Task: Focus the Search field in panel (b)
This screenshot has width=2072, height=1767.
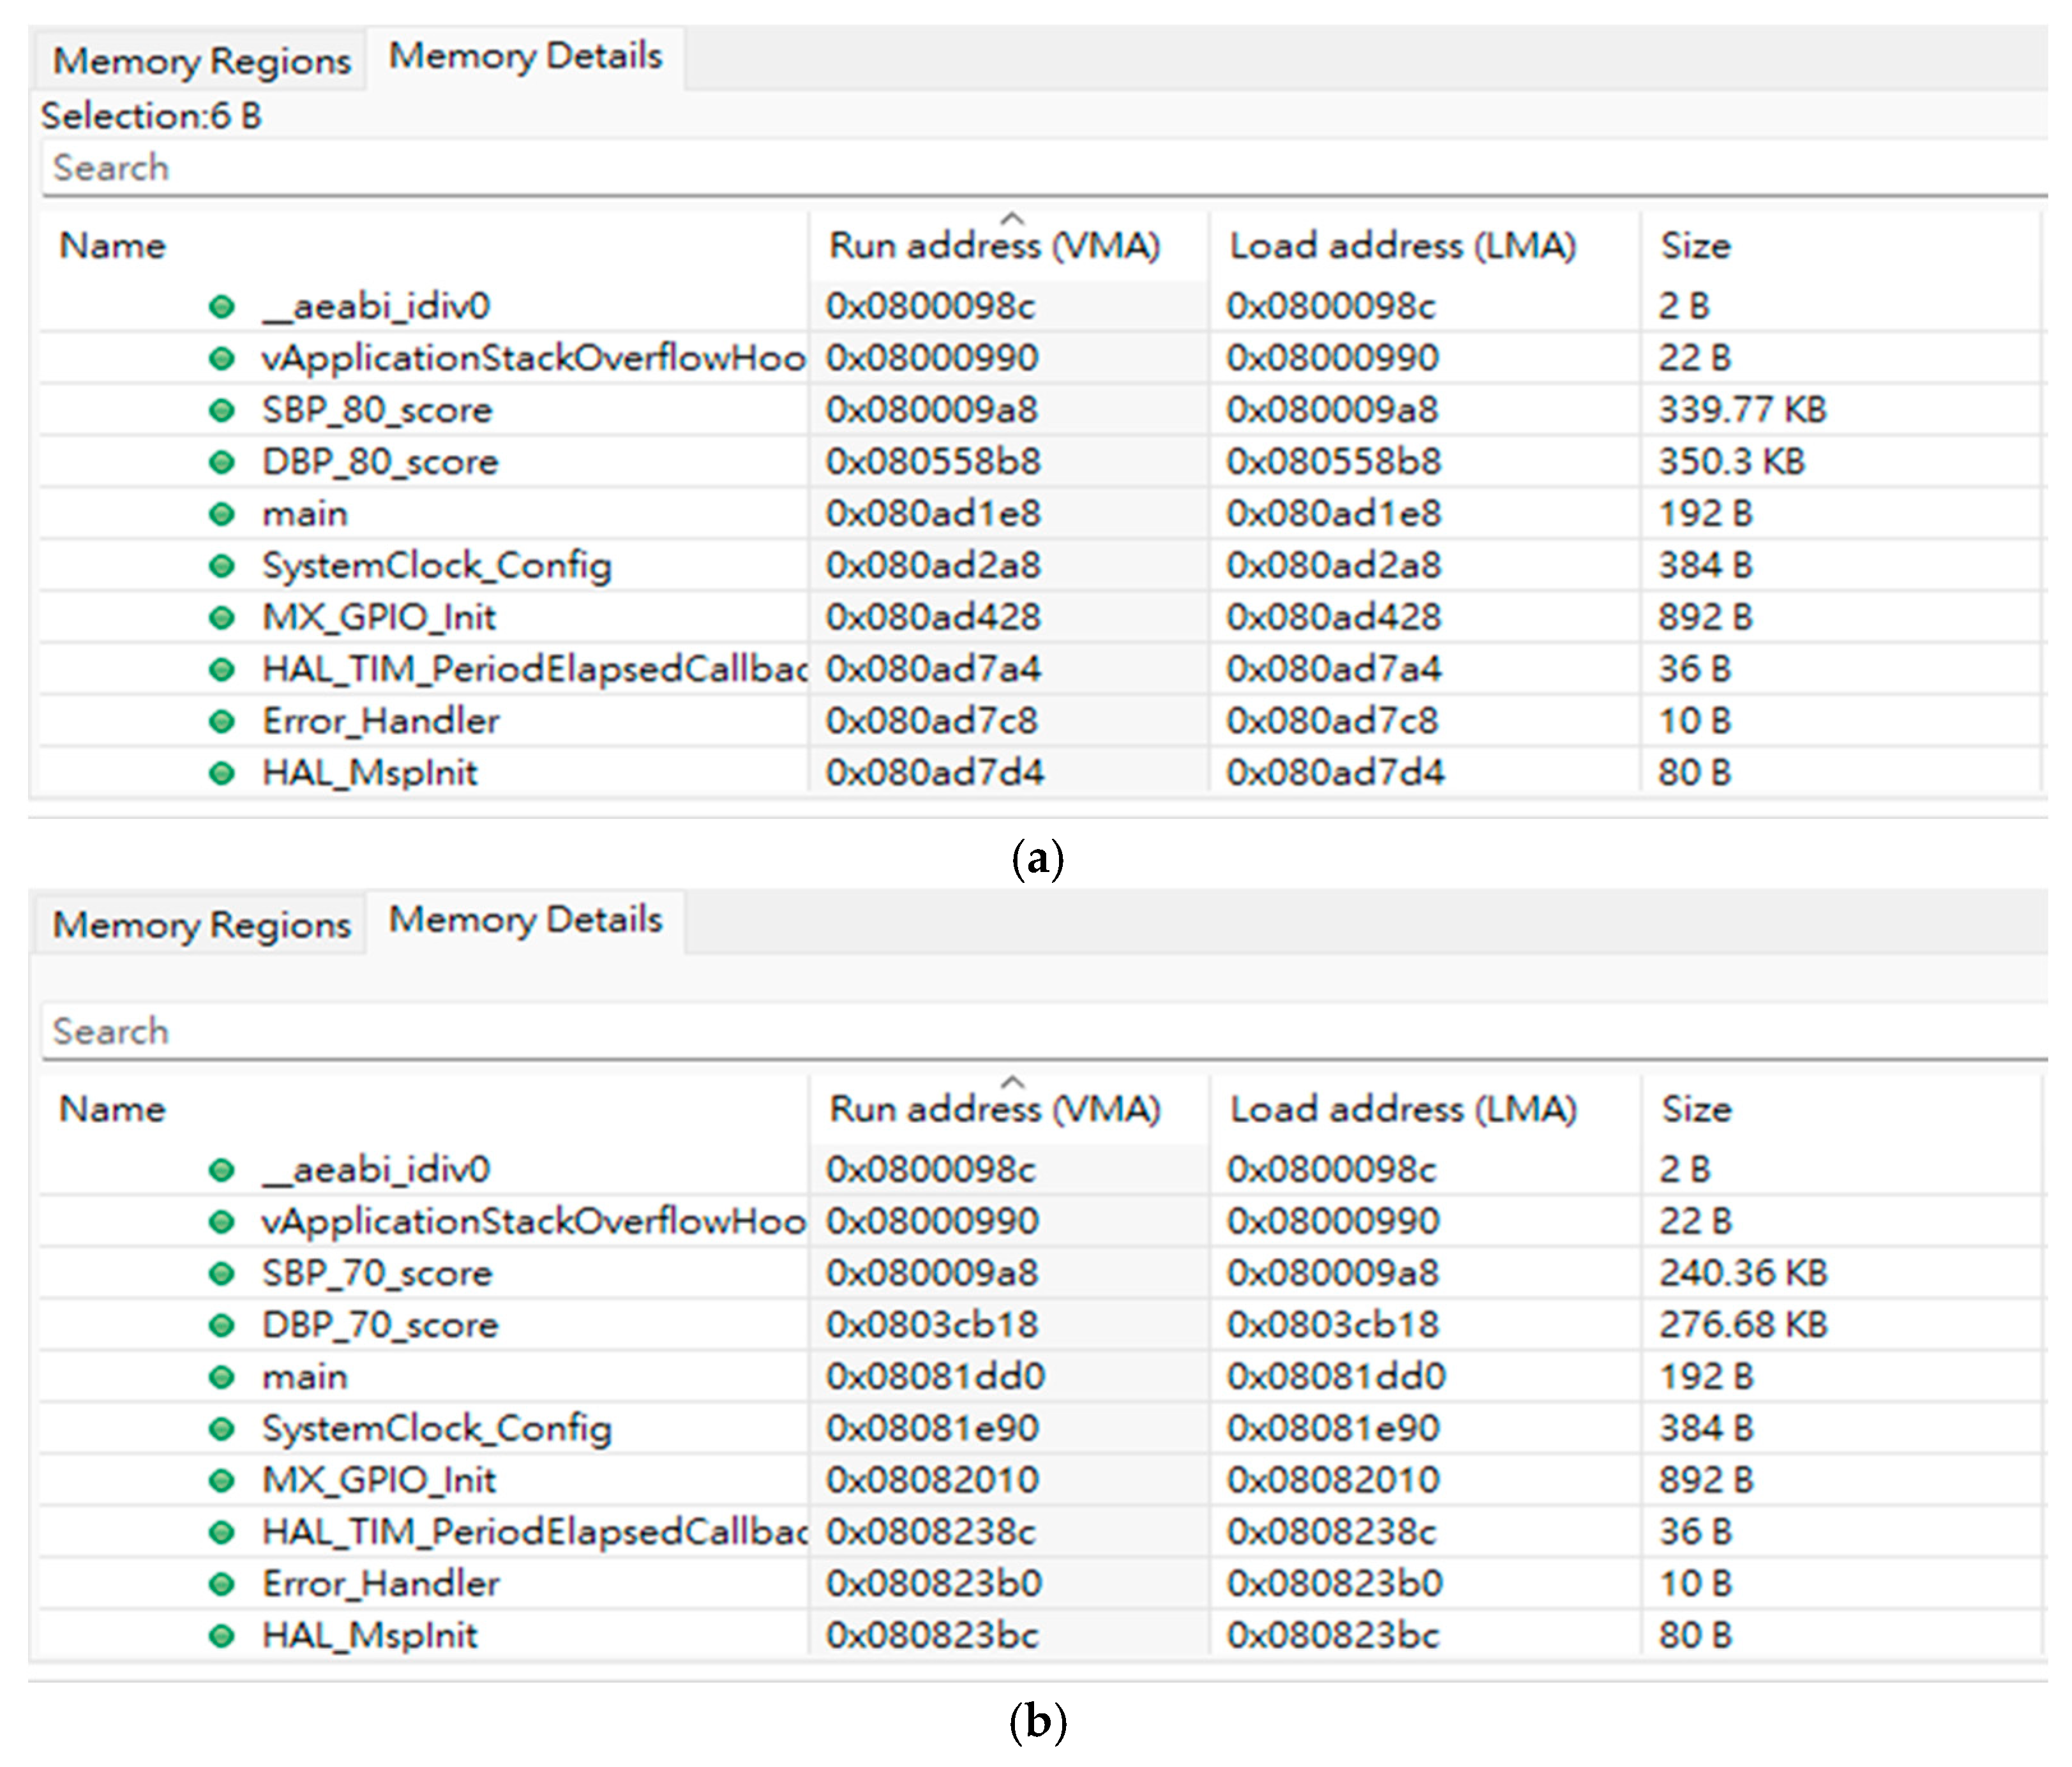Action: [x=1044, y=1031]
